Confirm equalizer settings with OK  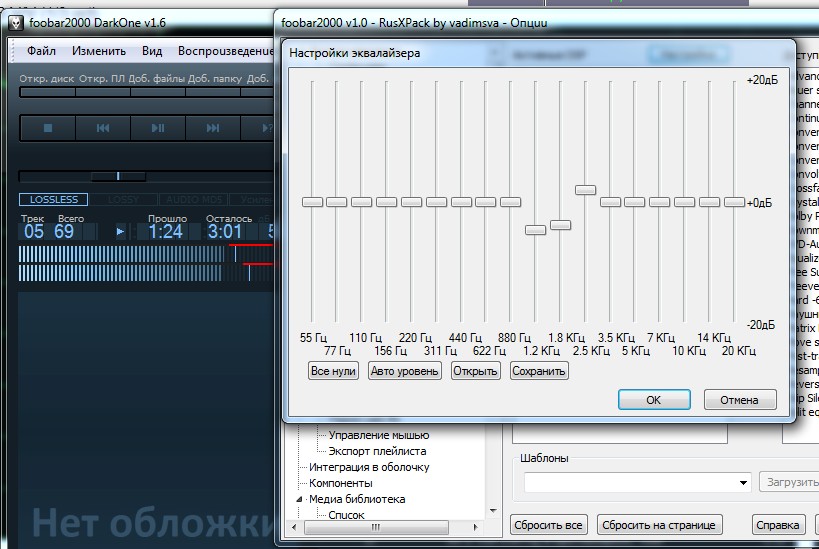(x=654, y=400)
